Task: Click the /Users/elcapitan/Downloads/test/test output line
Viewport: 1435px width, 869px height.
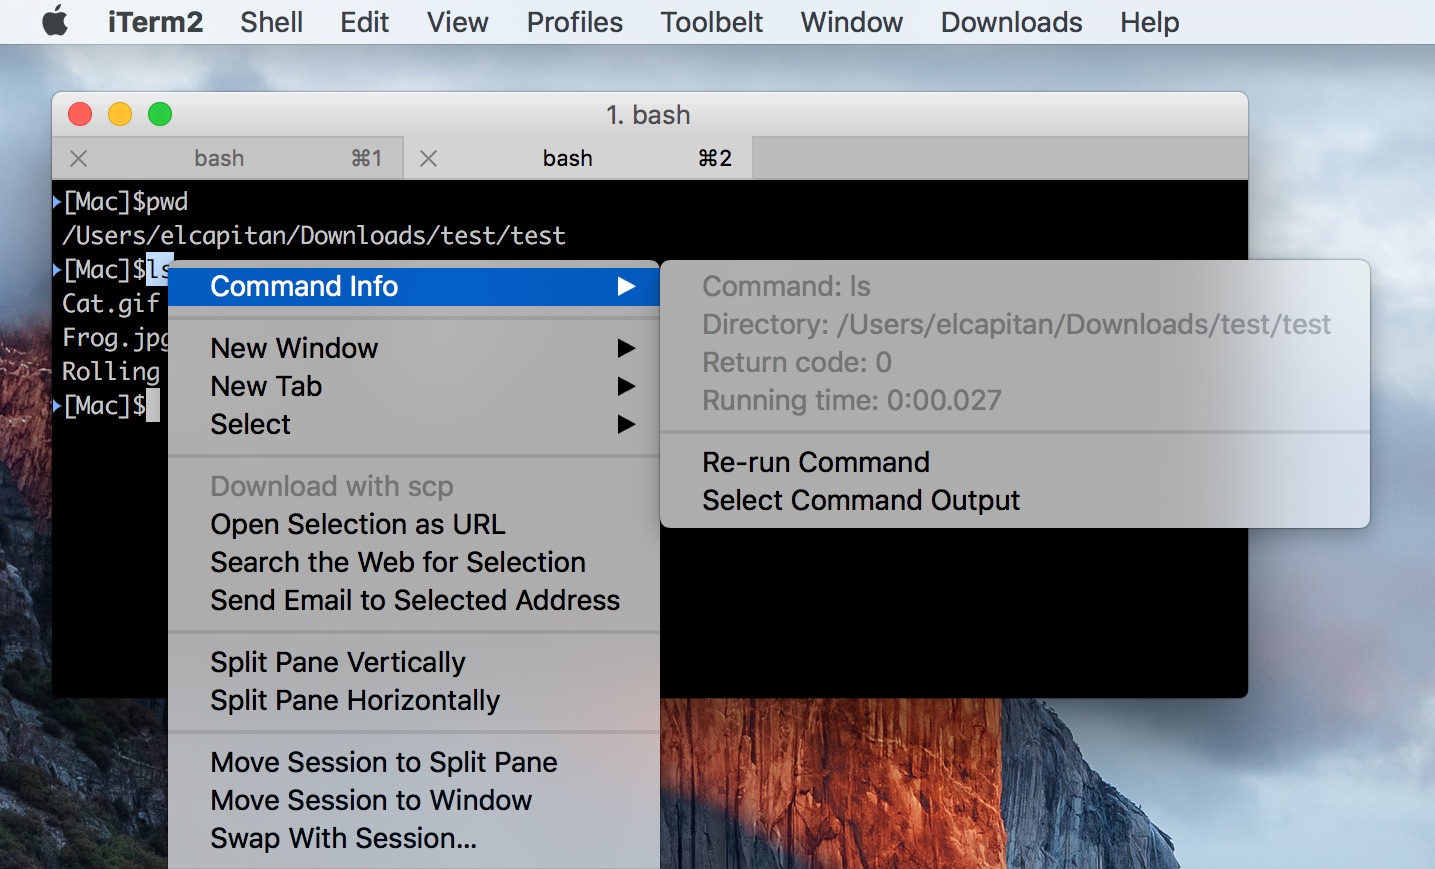Action: point(313,236)
